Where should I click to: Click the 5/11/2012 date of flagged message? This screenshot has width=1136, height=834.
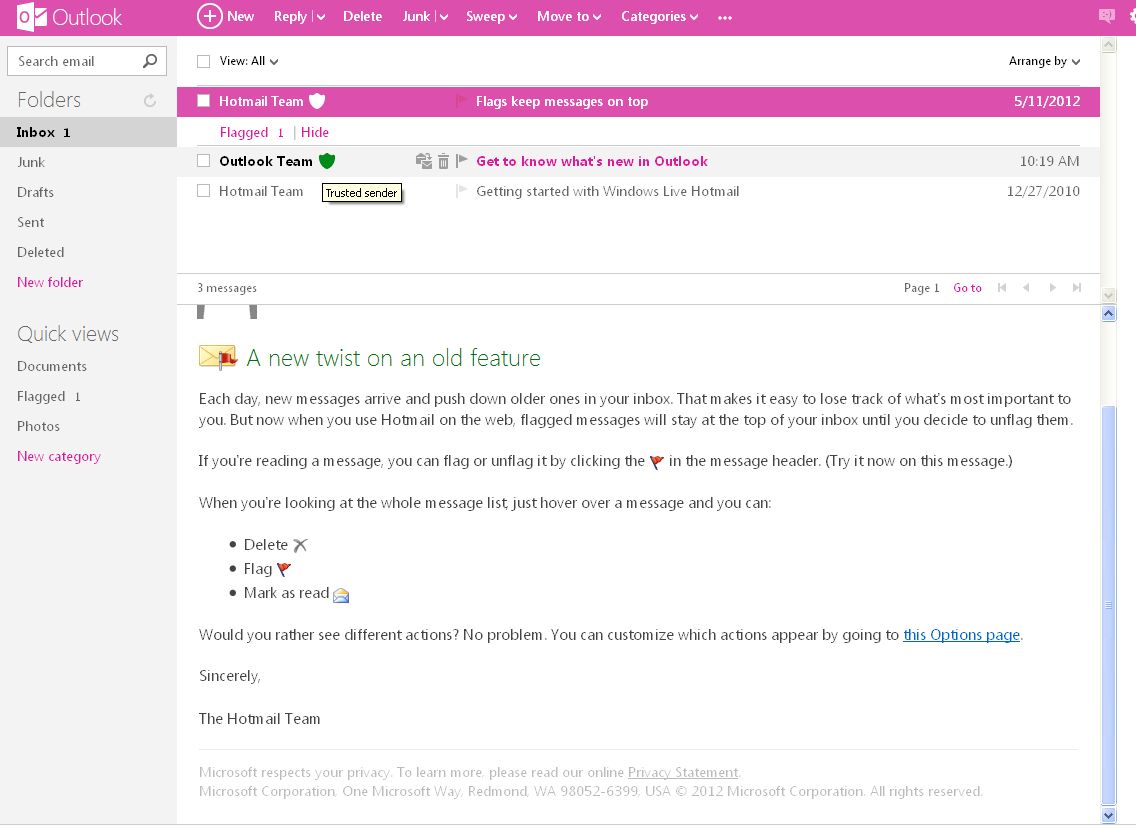point(1047,101)
